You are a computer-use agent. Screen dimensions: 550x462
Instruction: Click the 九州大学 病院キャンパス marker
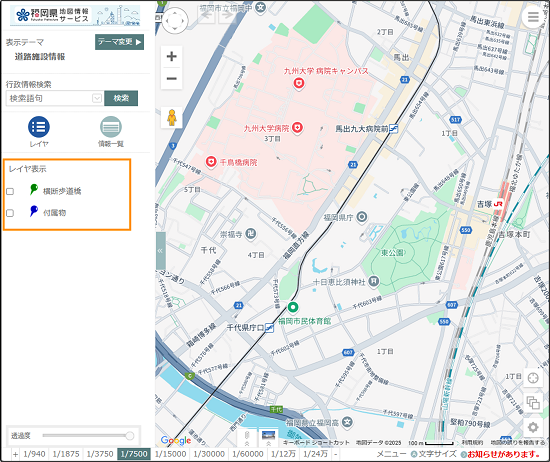[x=299, y=83]
